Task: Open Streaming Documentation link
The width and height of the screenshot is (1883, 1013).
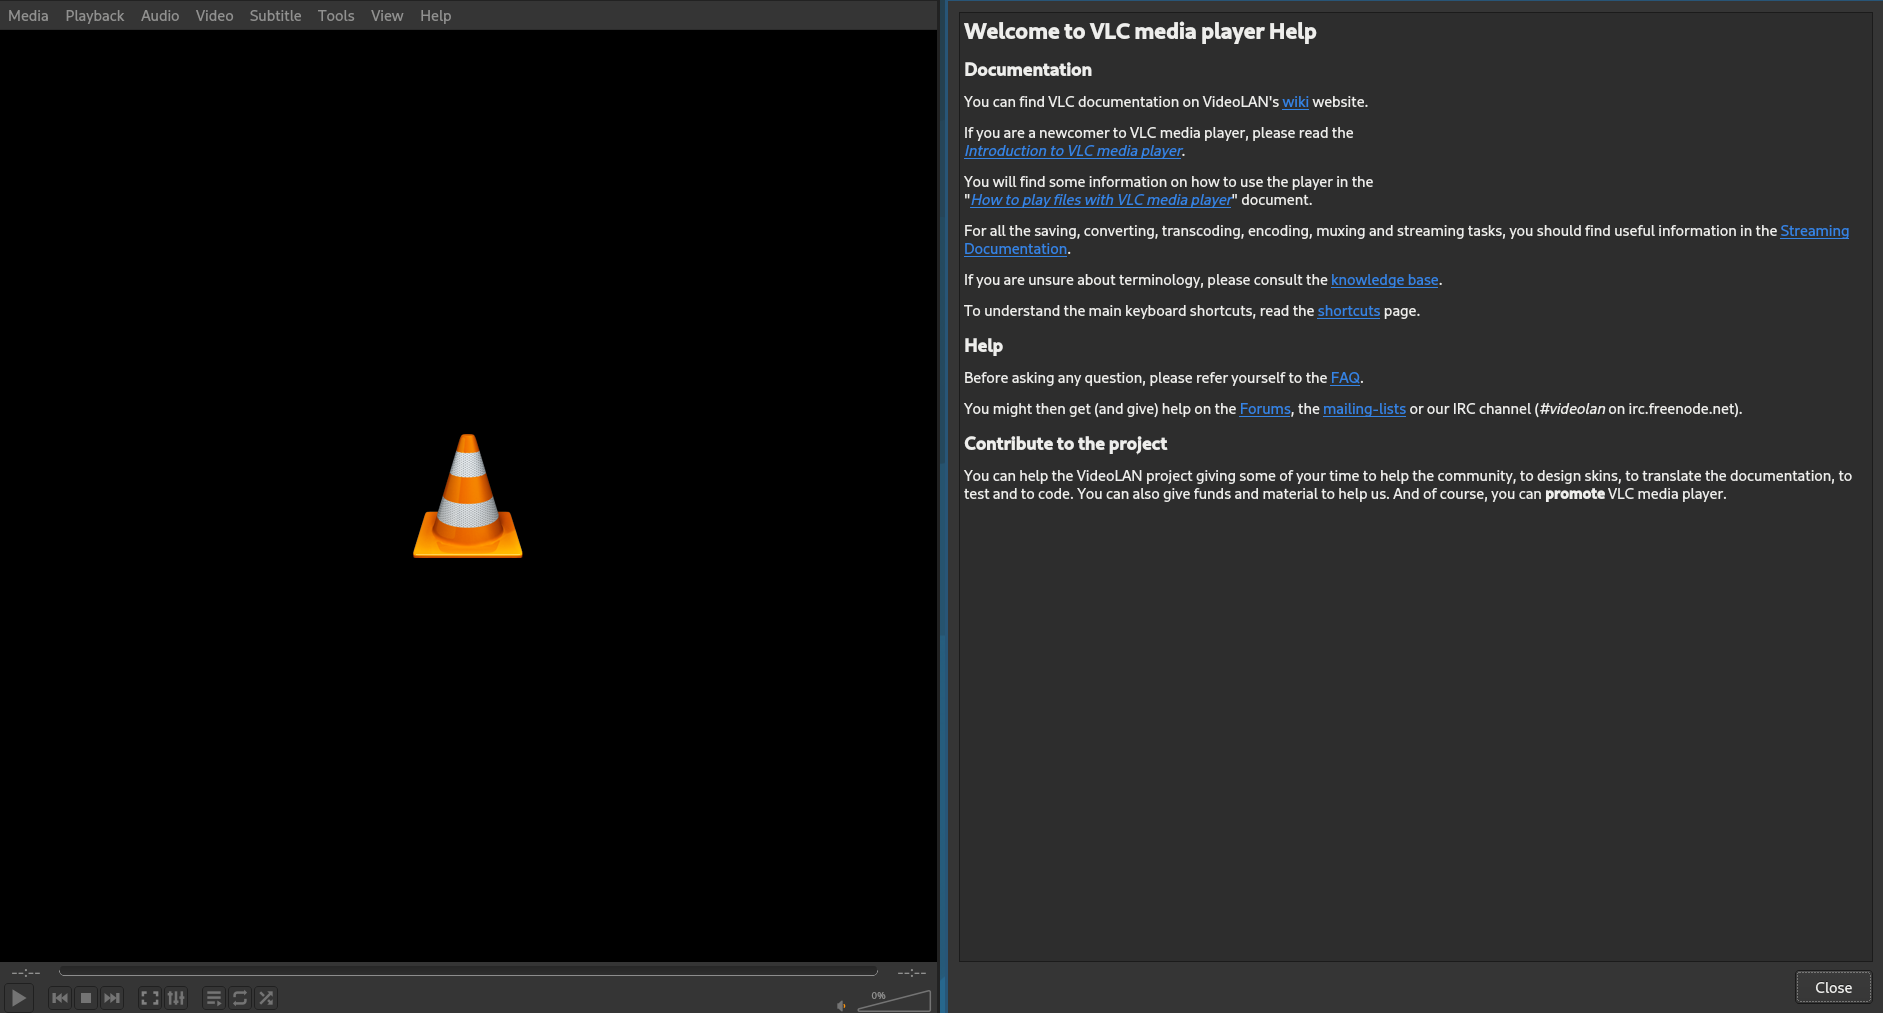Action: (x=1814, y=231)
